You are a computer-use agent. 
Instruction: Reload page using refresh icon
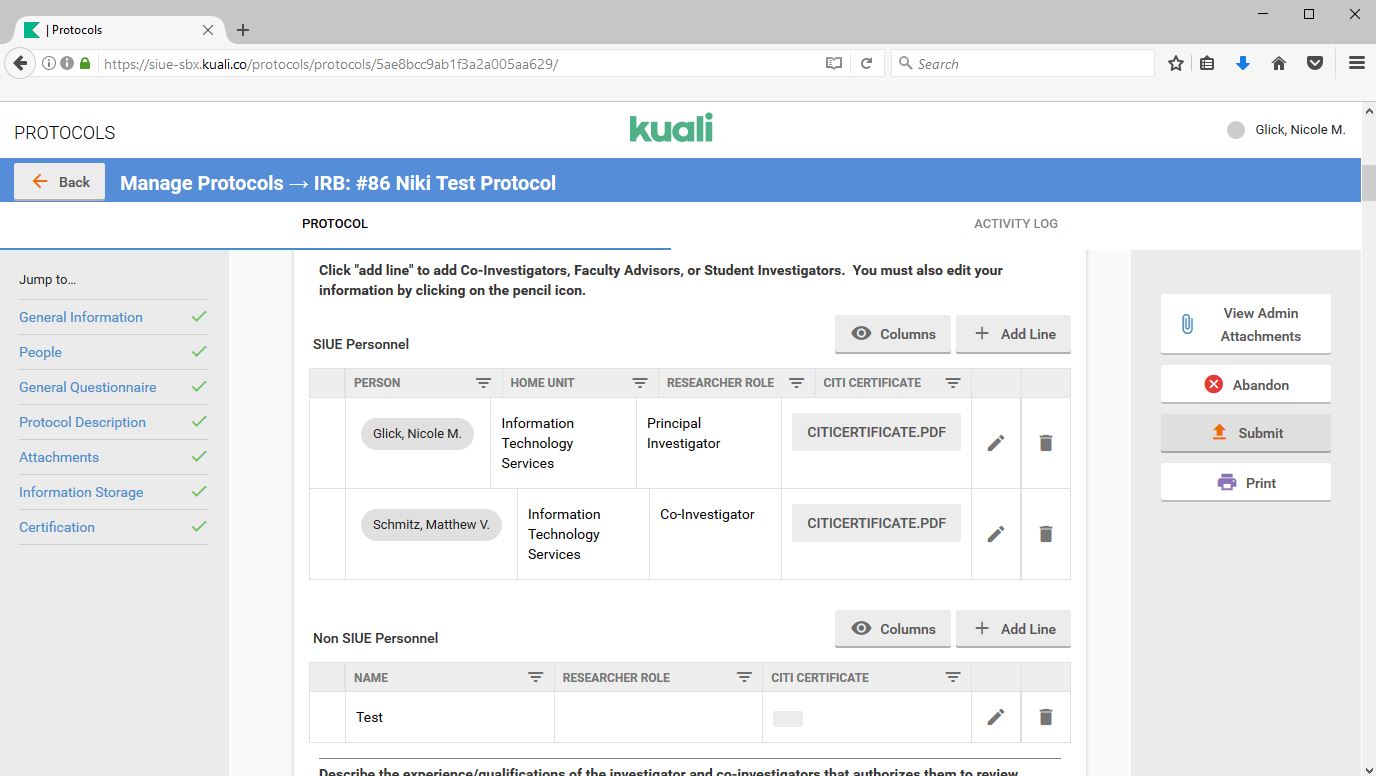coord(866,63)
